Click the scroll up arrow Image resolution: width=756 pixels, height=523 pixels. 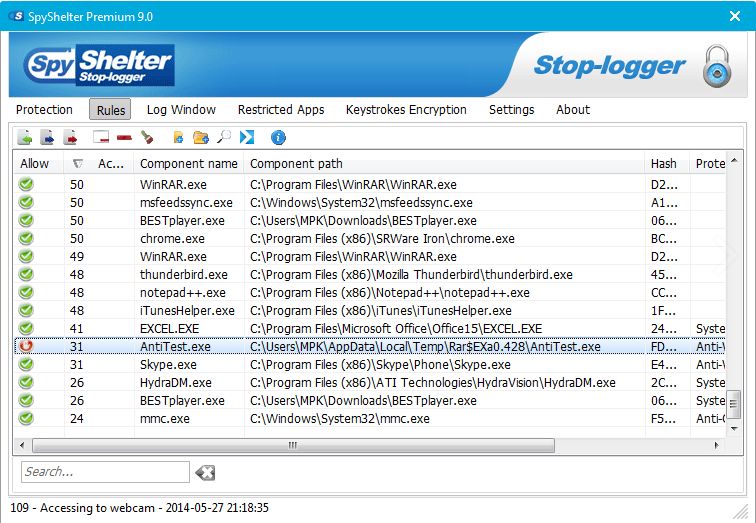734,160
